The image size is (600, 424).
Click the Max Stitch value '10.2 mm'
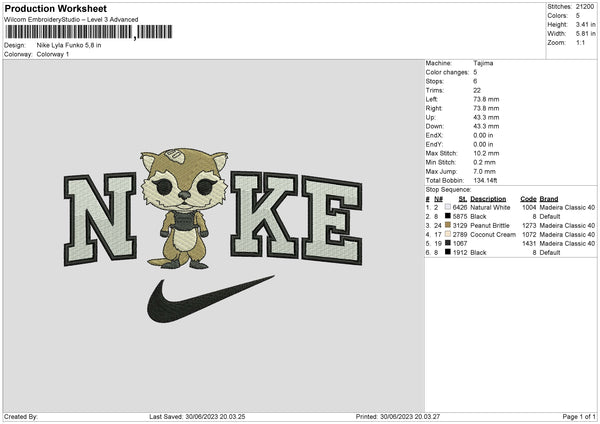click(x=486, y=153)
